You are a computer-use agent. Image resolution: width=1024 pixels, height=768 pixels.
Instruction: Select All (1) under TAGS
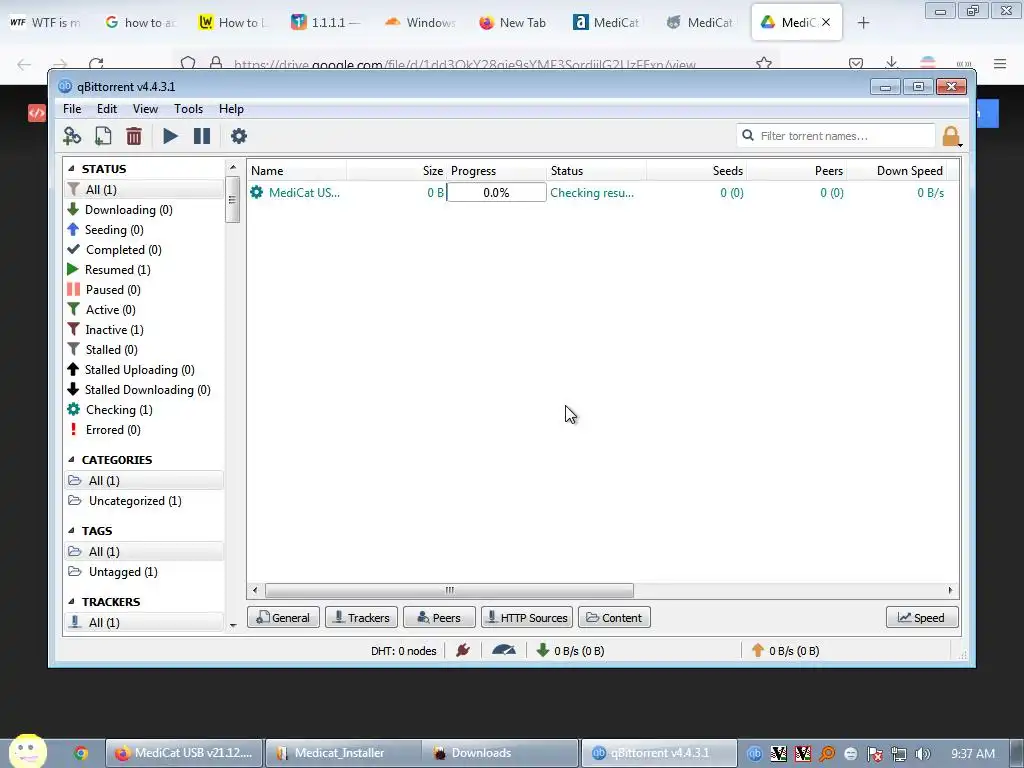point(144,552)
